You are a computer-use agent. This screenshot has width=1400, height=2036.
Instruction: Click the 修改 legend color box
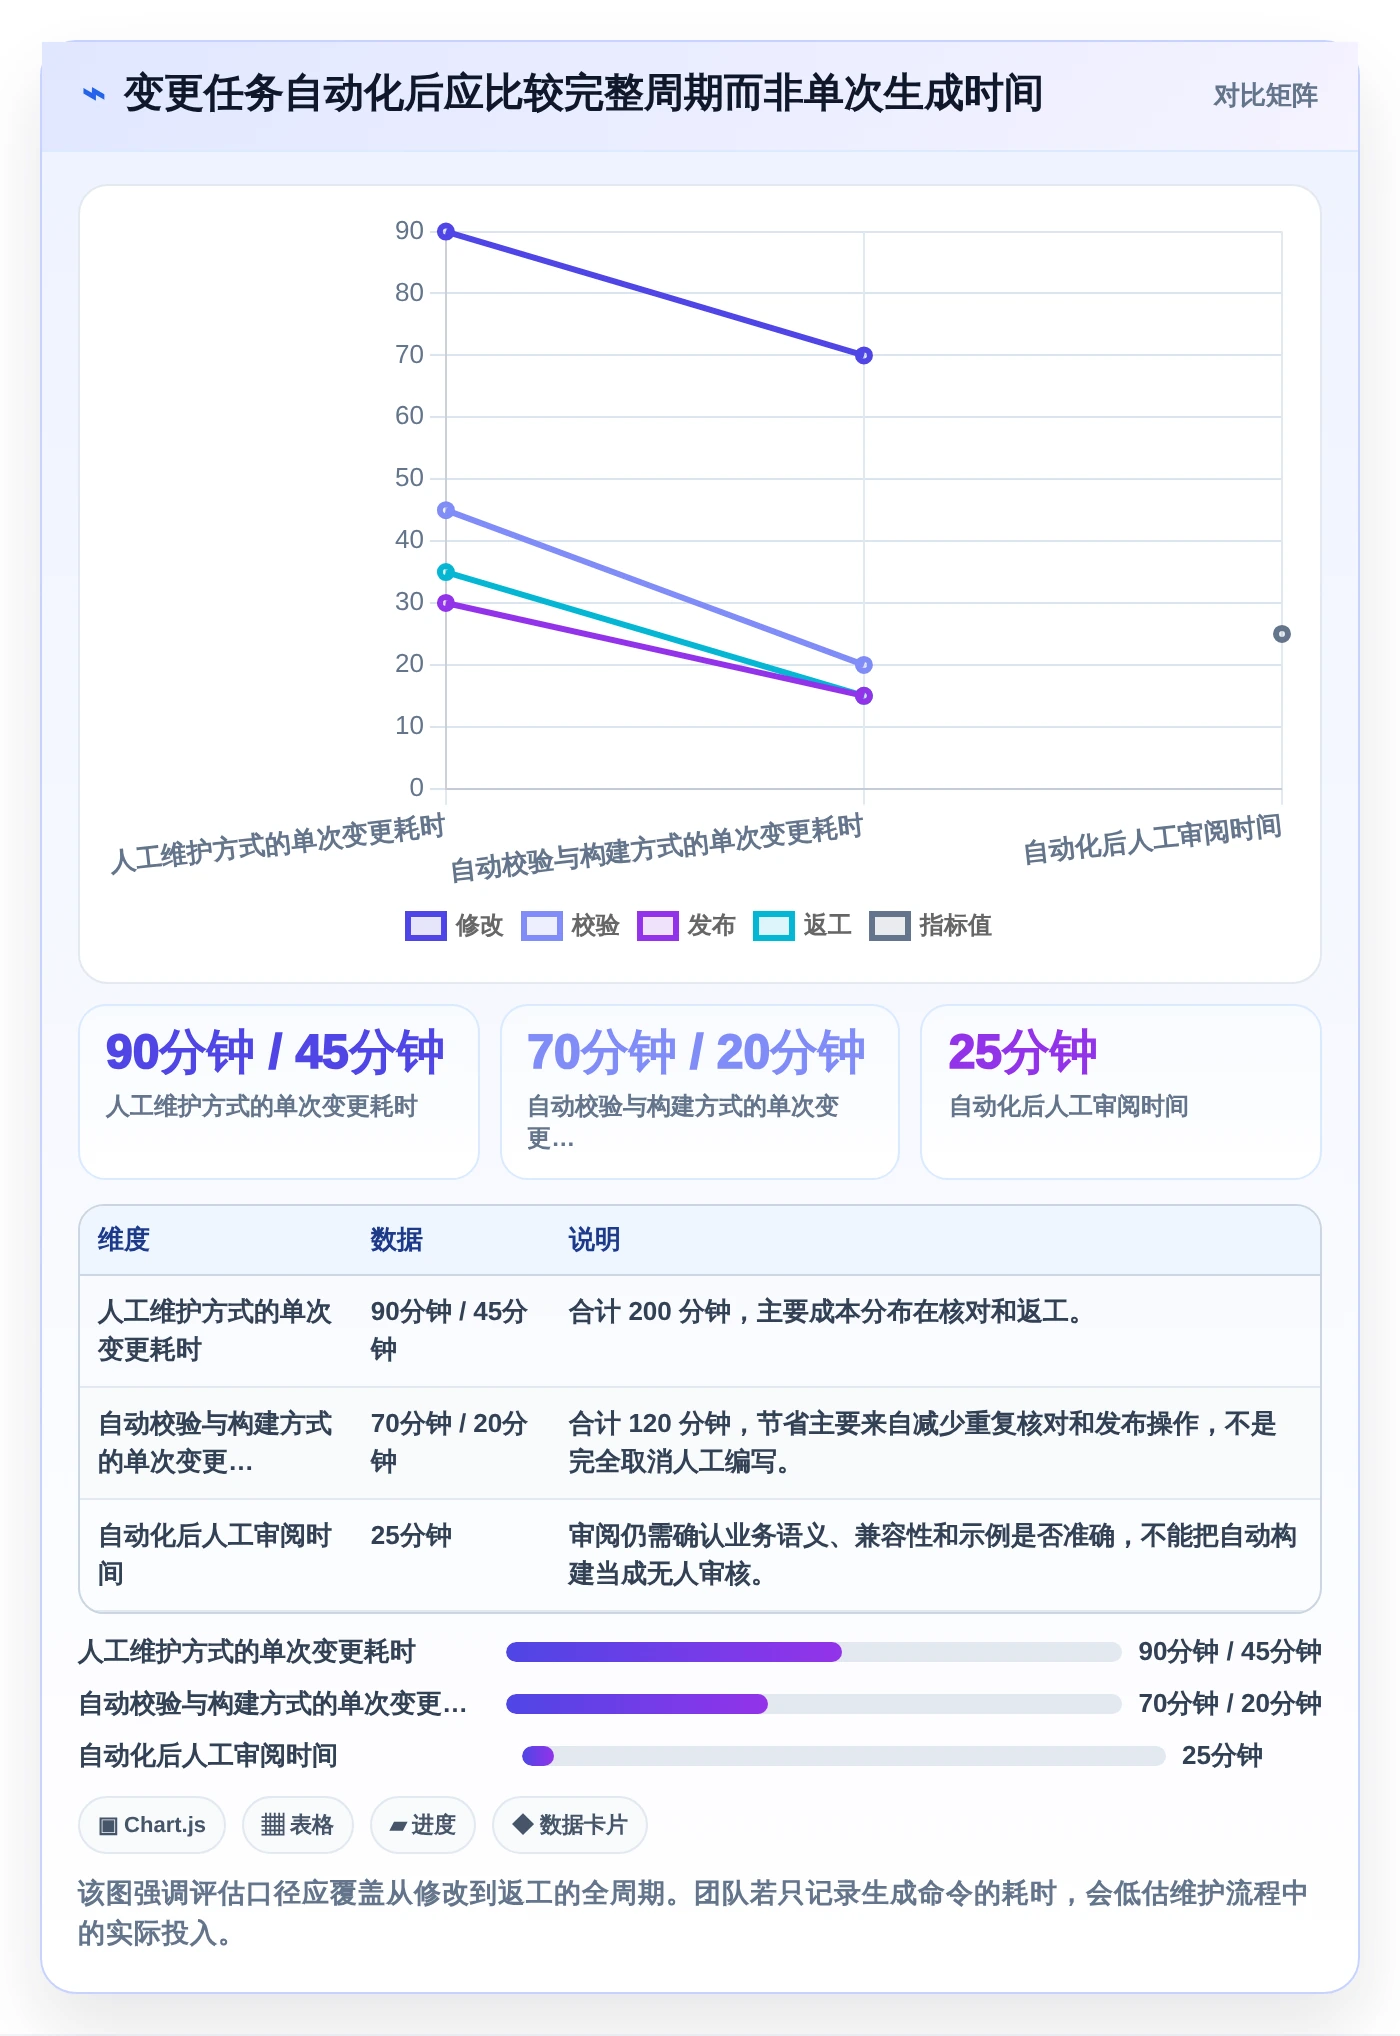(425, 926)
